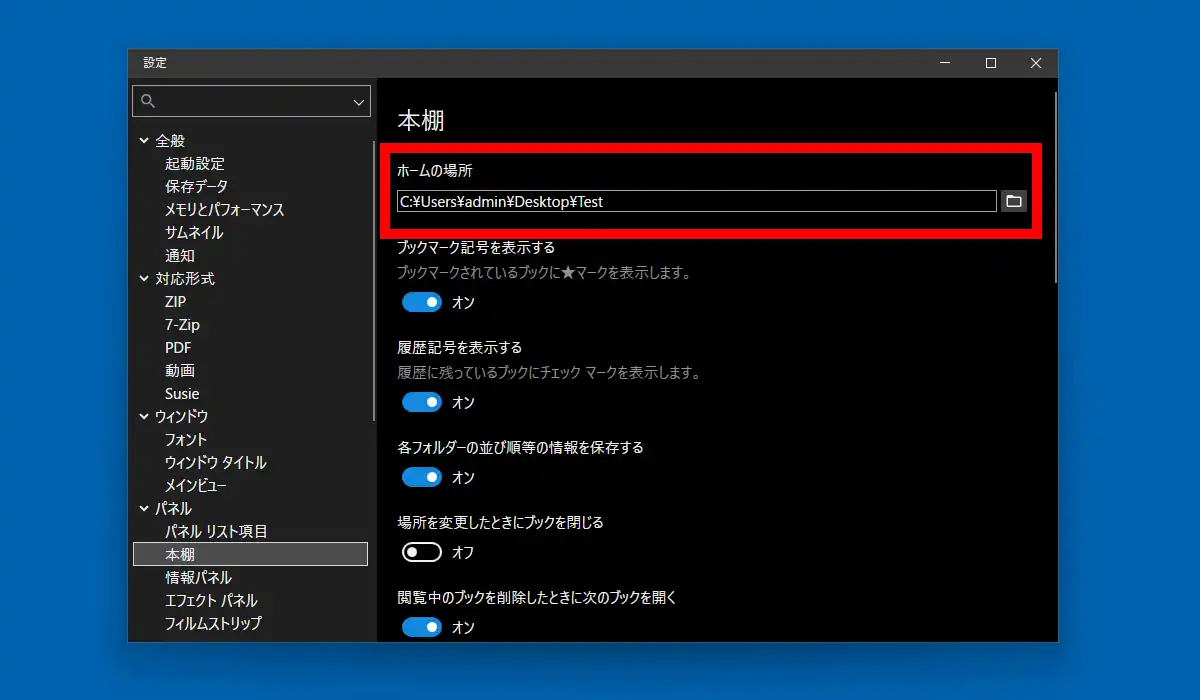Disable the 履歴記号を表示する toggle
Screen dimensions: 1200x700
(x=422, y=402)
